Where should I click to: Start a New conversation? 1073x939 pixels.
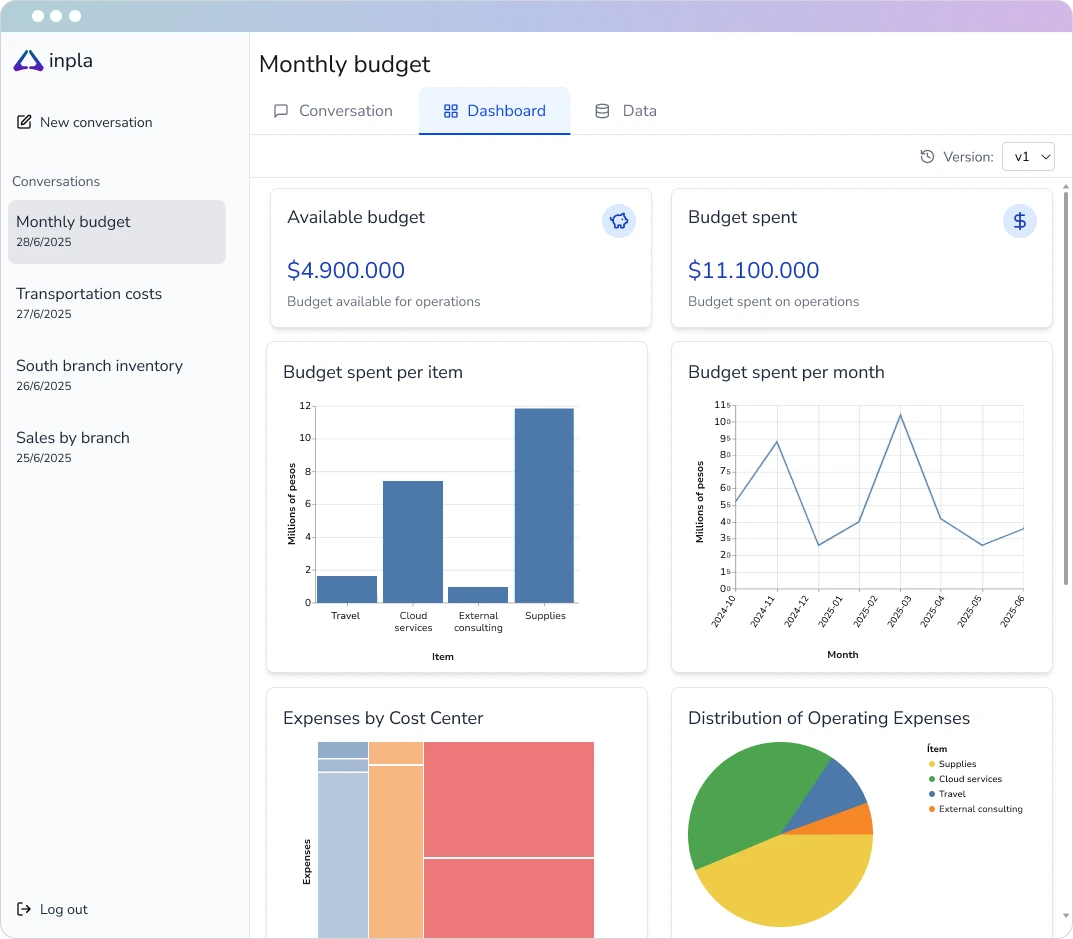coord(85,122)
